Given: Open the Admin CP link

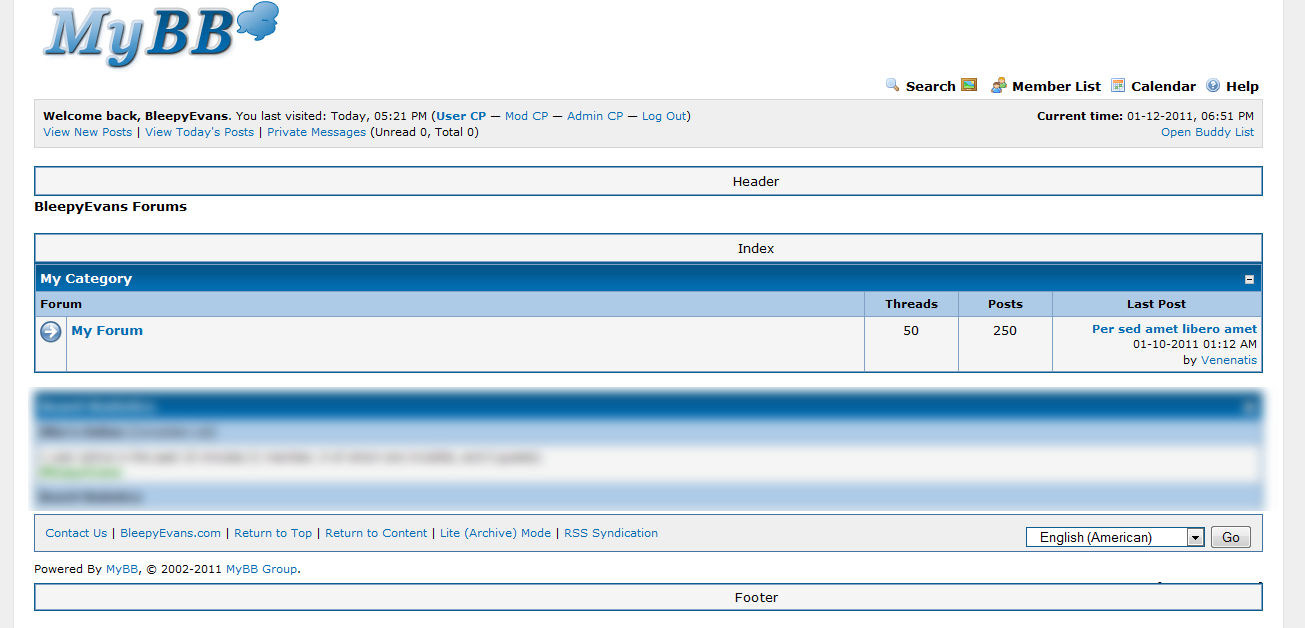Looking at the screenshot, I should click(595, 116).
